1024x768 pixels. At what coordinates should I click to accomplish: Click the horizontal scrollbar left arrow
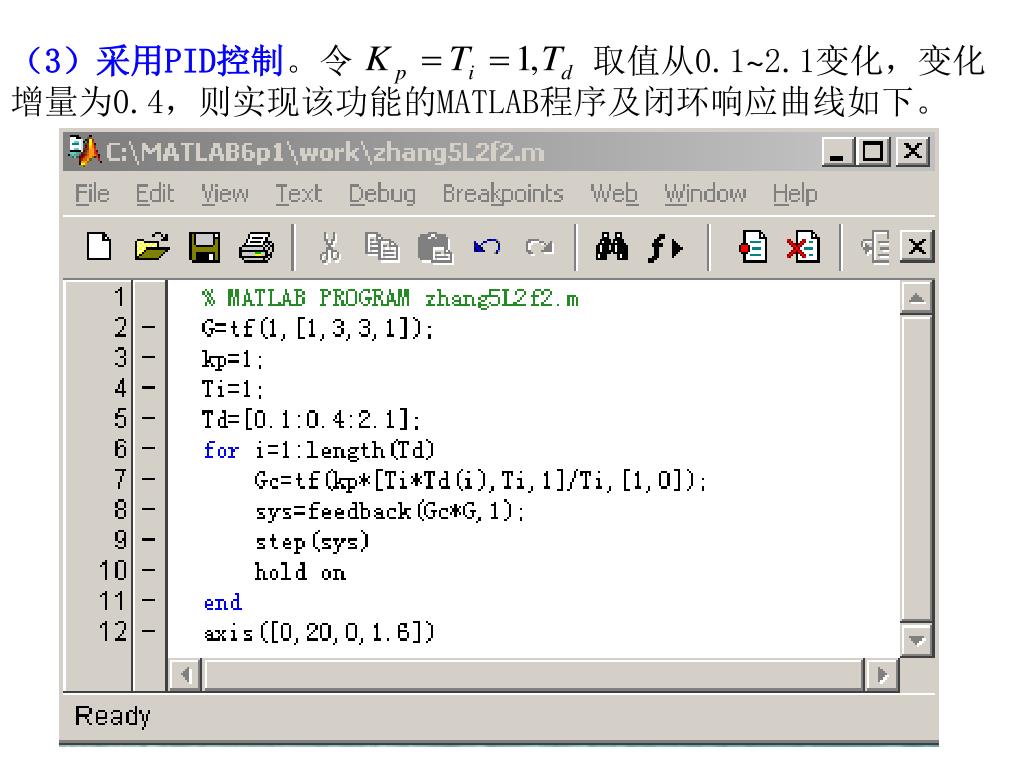tap(185, 674)
